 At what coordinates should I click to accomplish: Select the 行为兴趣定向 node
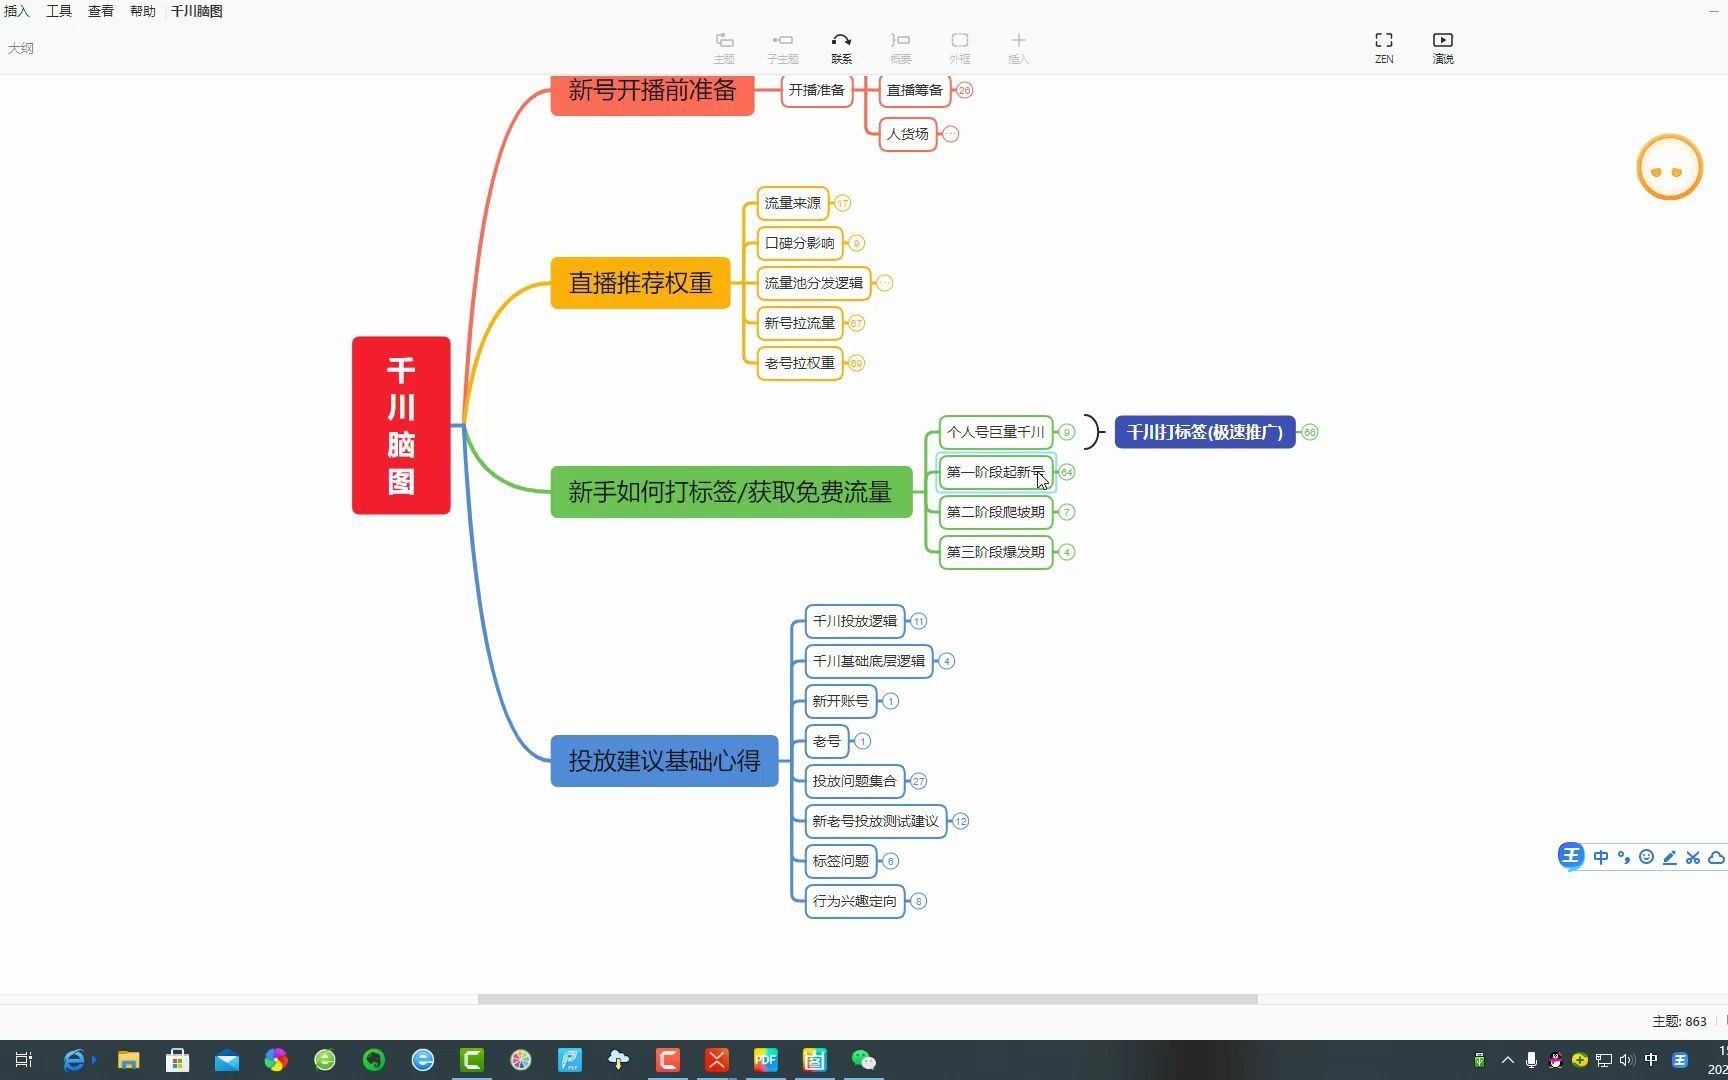(855, 901)
